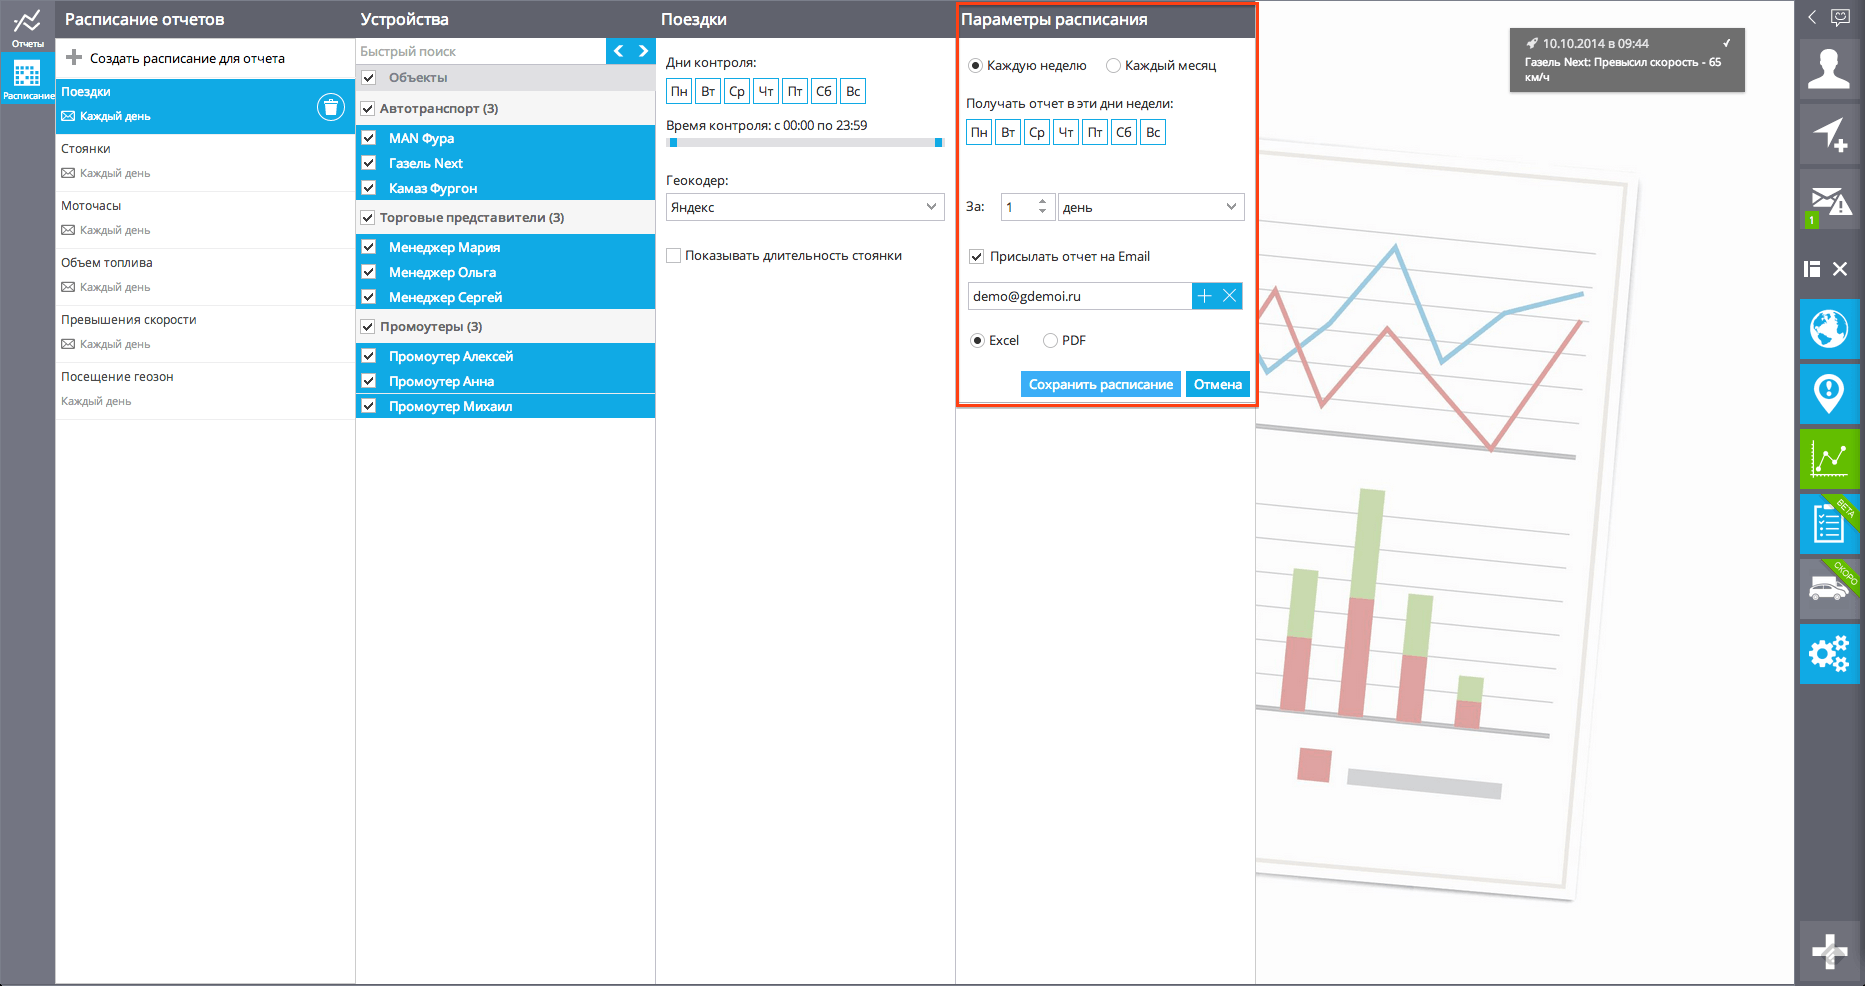Screen dimensions: 1865x986
Task: Open the user profile icon
Action: 1829,70
